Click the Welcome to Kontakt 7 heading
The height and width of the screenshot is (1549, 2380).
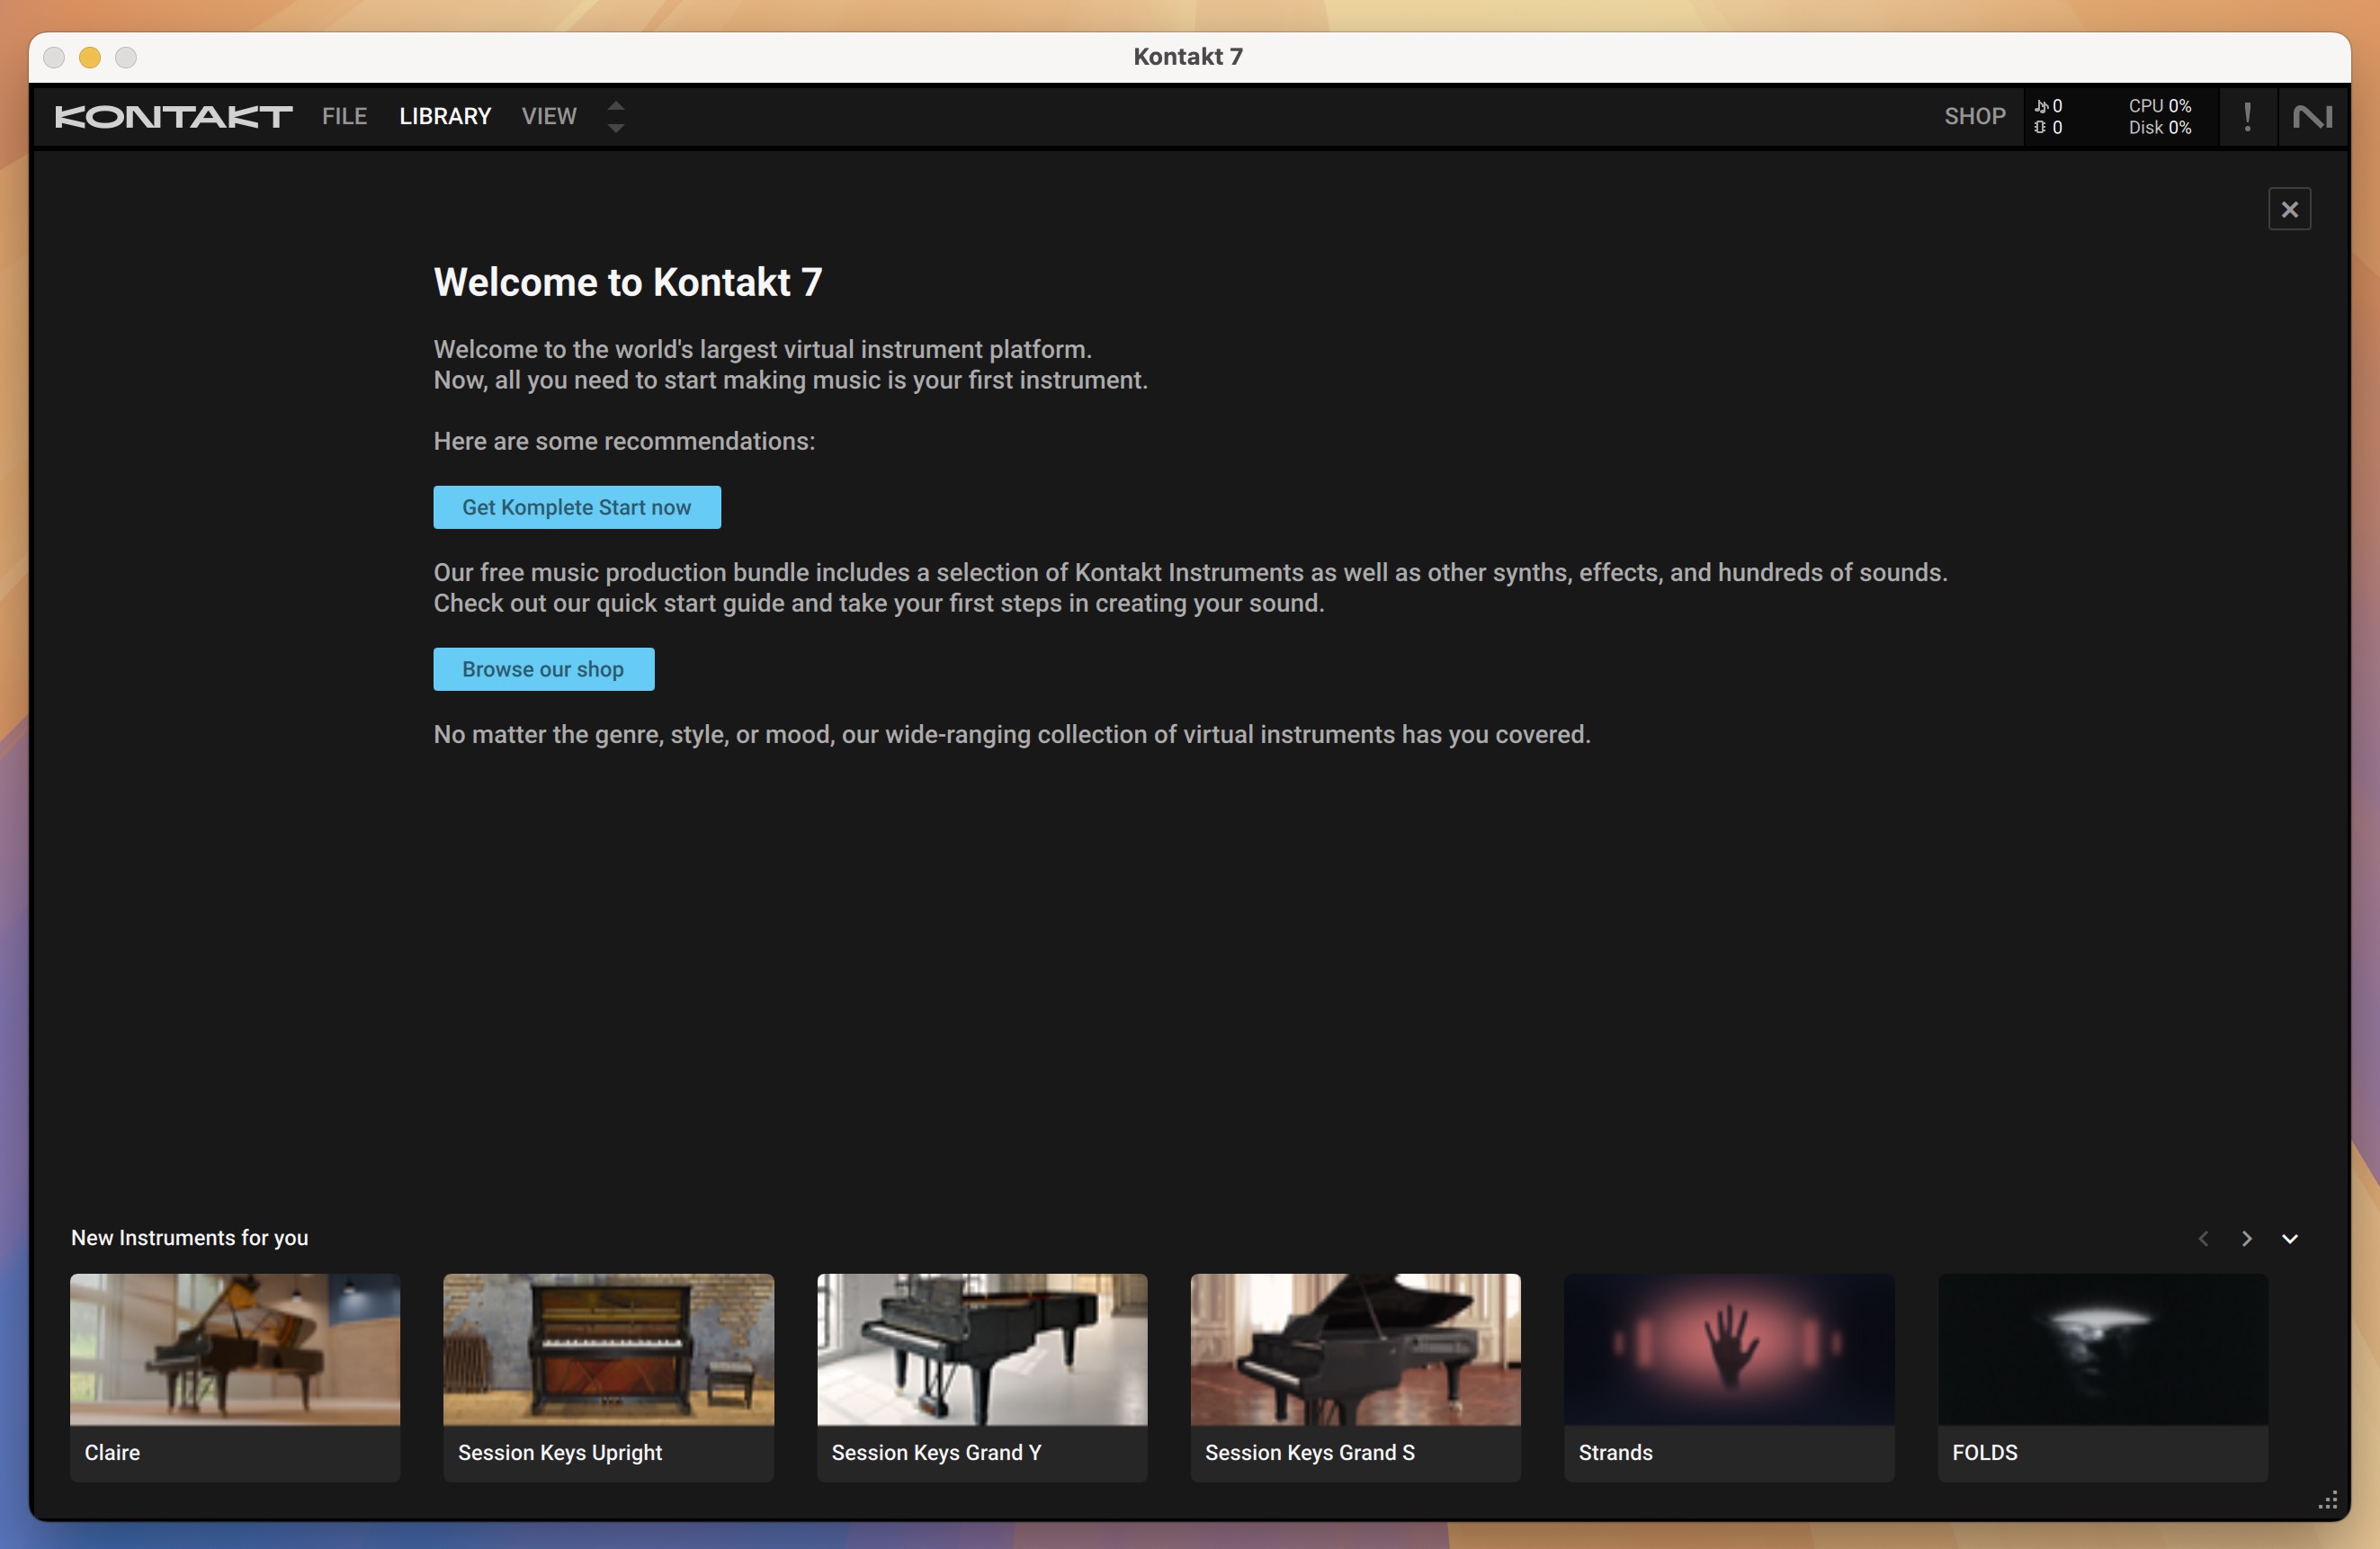click(627, 282)
